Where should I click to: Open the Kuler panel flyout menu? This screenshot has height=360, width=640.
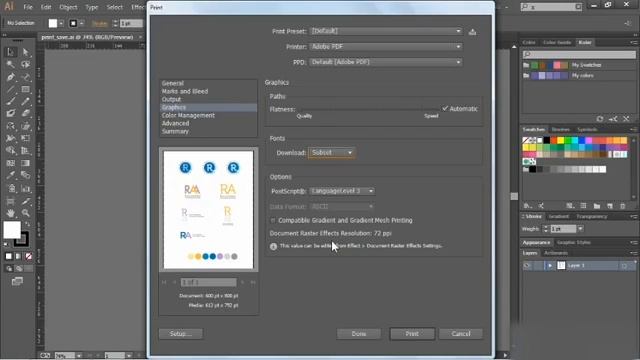pyautogui.click(x=633, y=42)
